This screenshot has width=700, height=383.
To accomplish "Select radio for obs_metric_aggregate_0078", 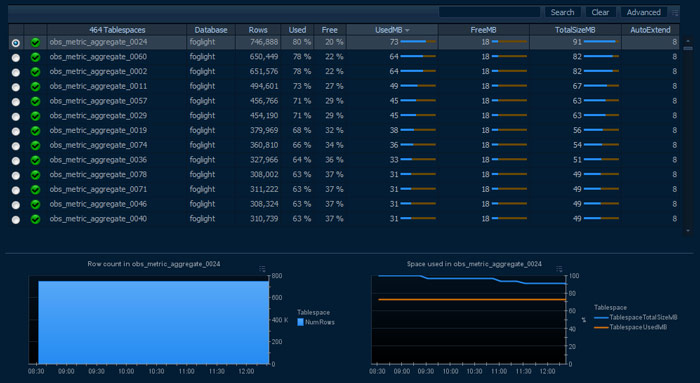I will click(x=16, y=175).
